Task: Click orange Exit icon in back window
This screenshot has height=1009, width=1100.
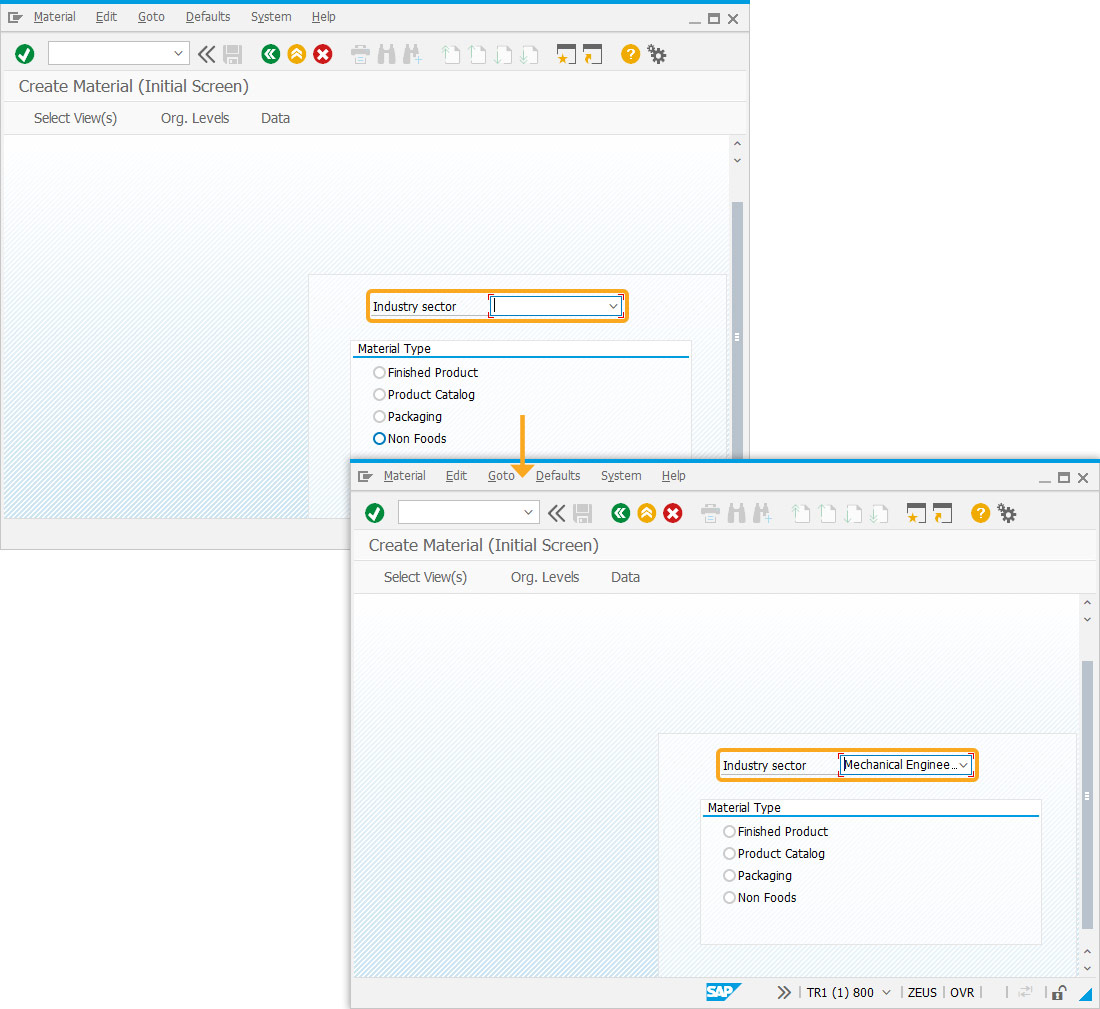Action: pyautogui.click(x=297, y=54)
